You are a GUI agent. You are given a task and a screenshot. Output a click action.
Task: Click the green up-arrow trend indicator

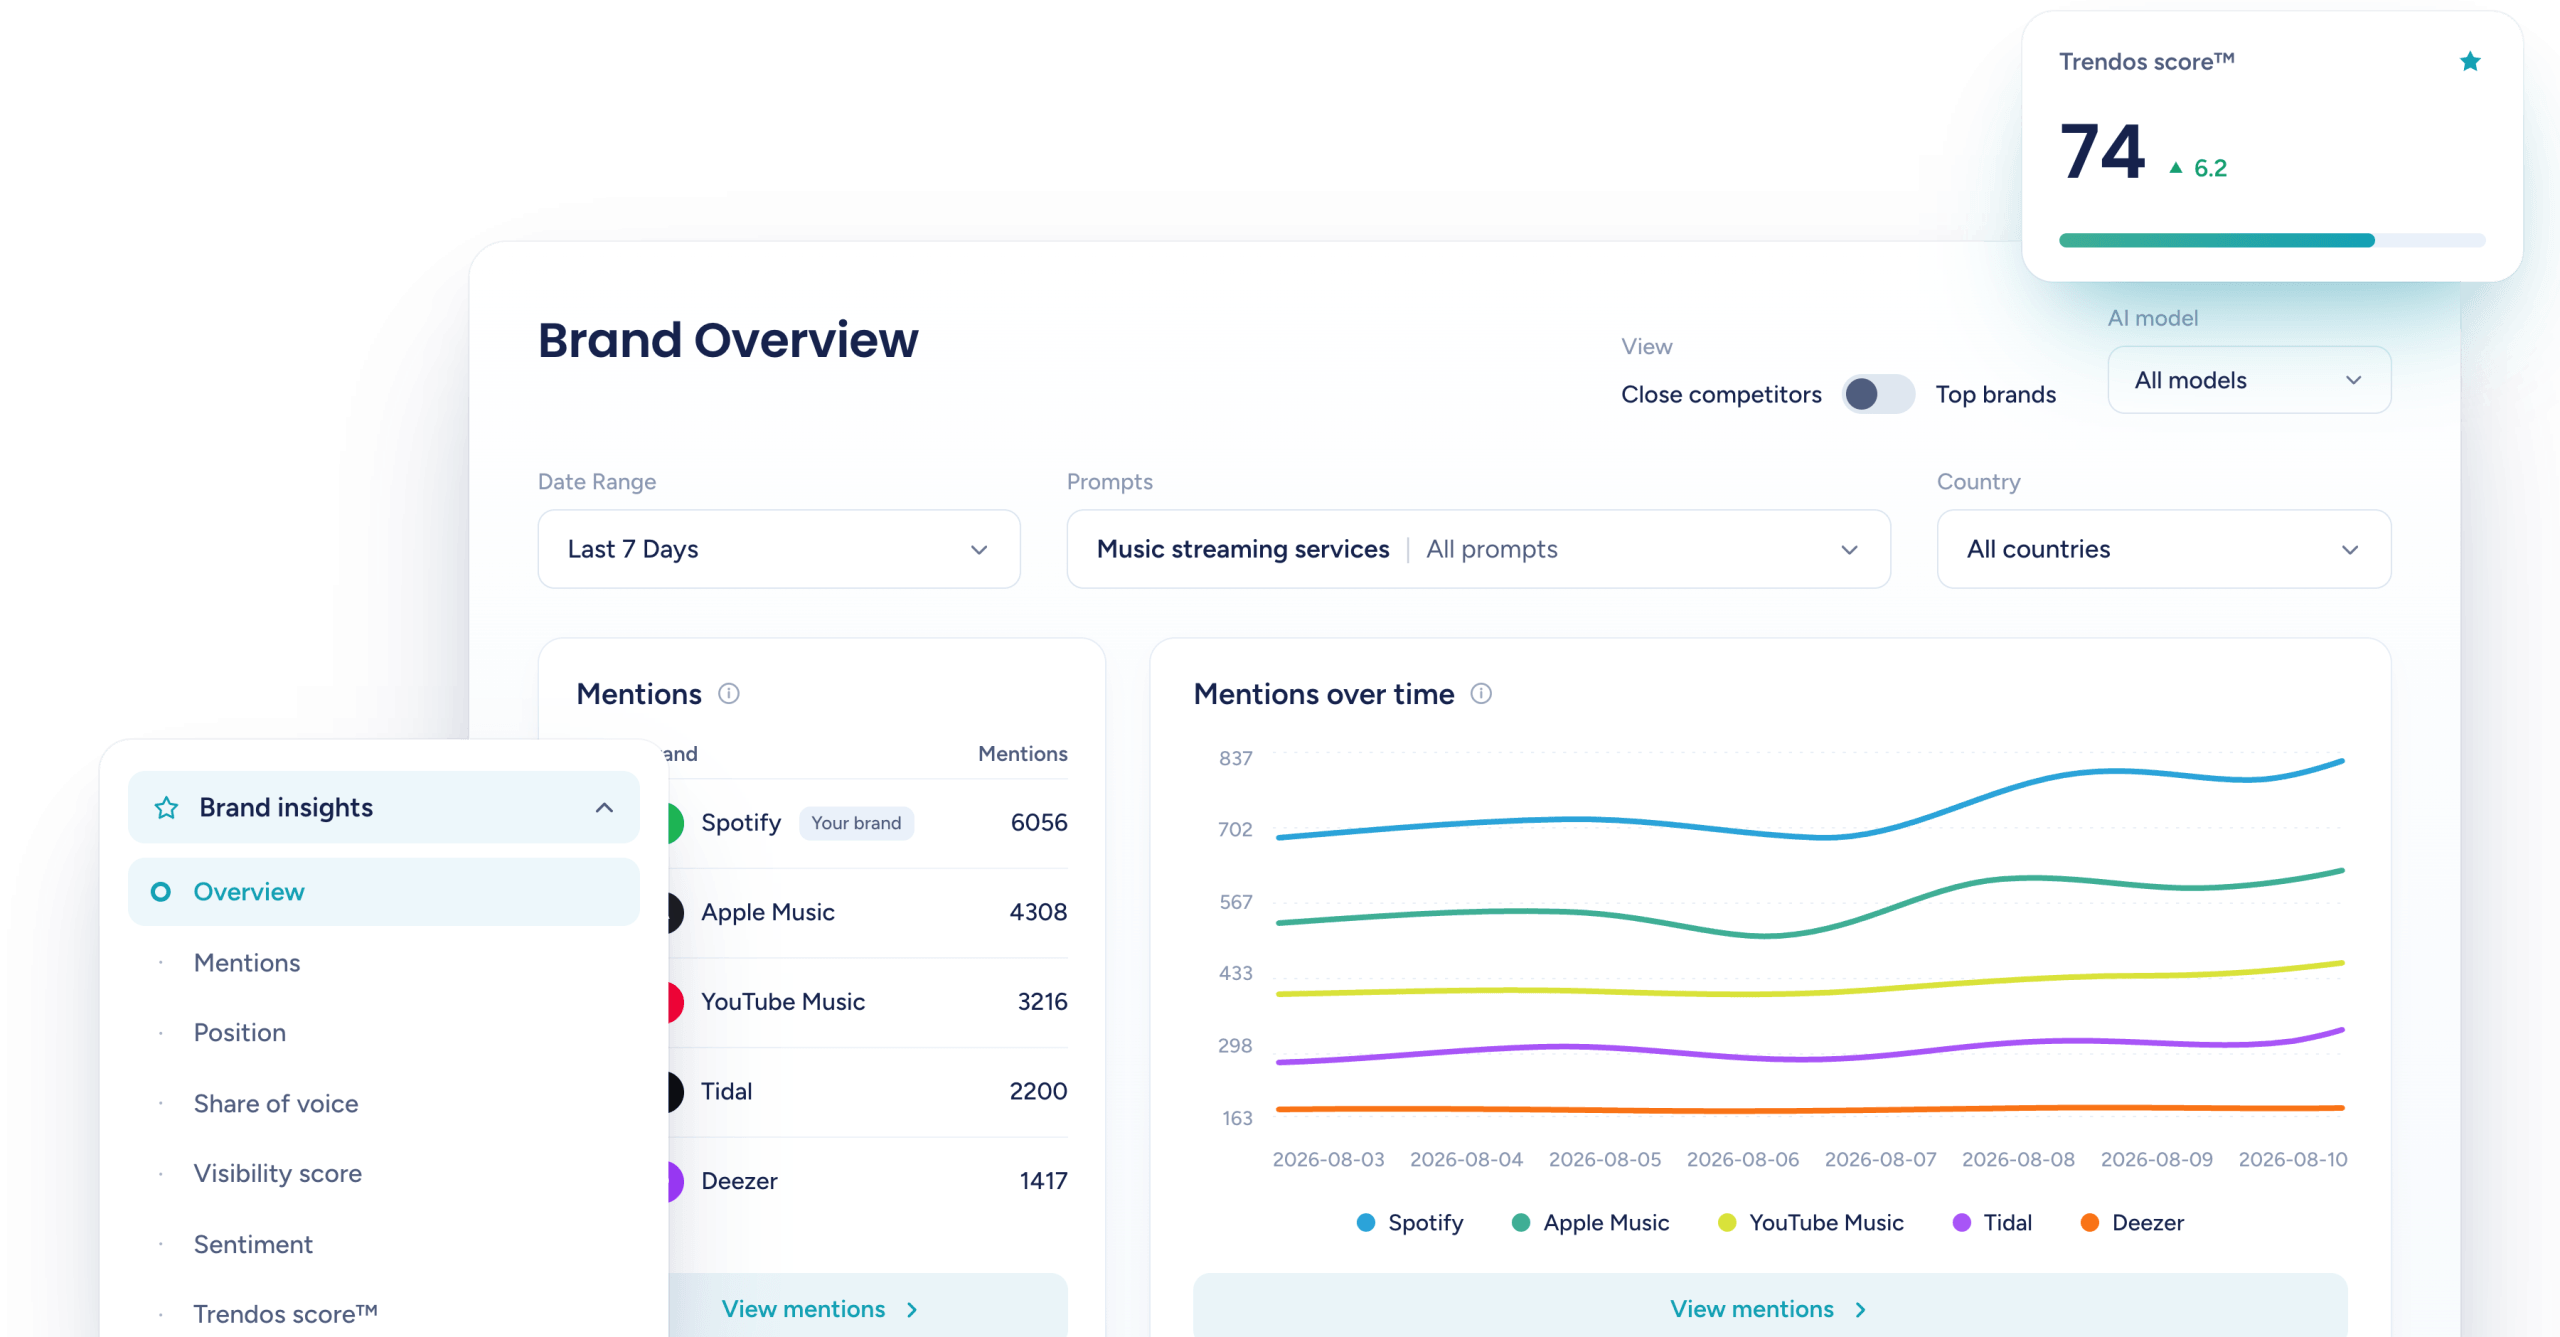click(x=2176, y=168)
